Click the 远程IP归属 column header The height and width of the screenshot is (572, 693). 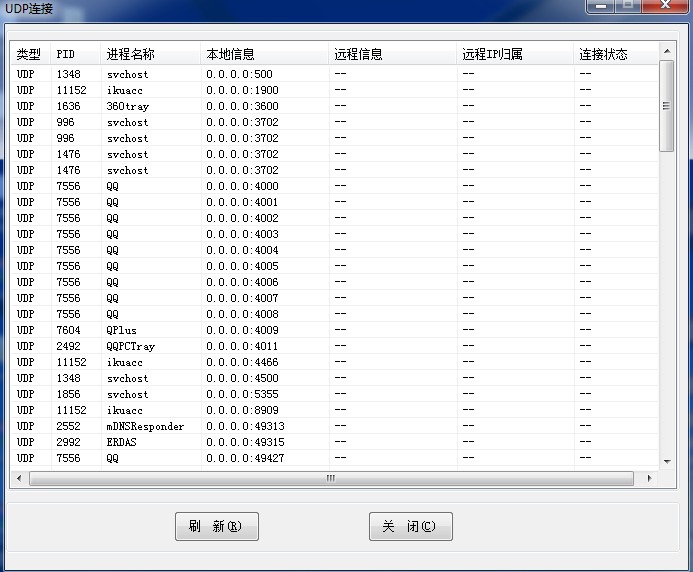pos(515,54)
